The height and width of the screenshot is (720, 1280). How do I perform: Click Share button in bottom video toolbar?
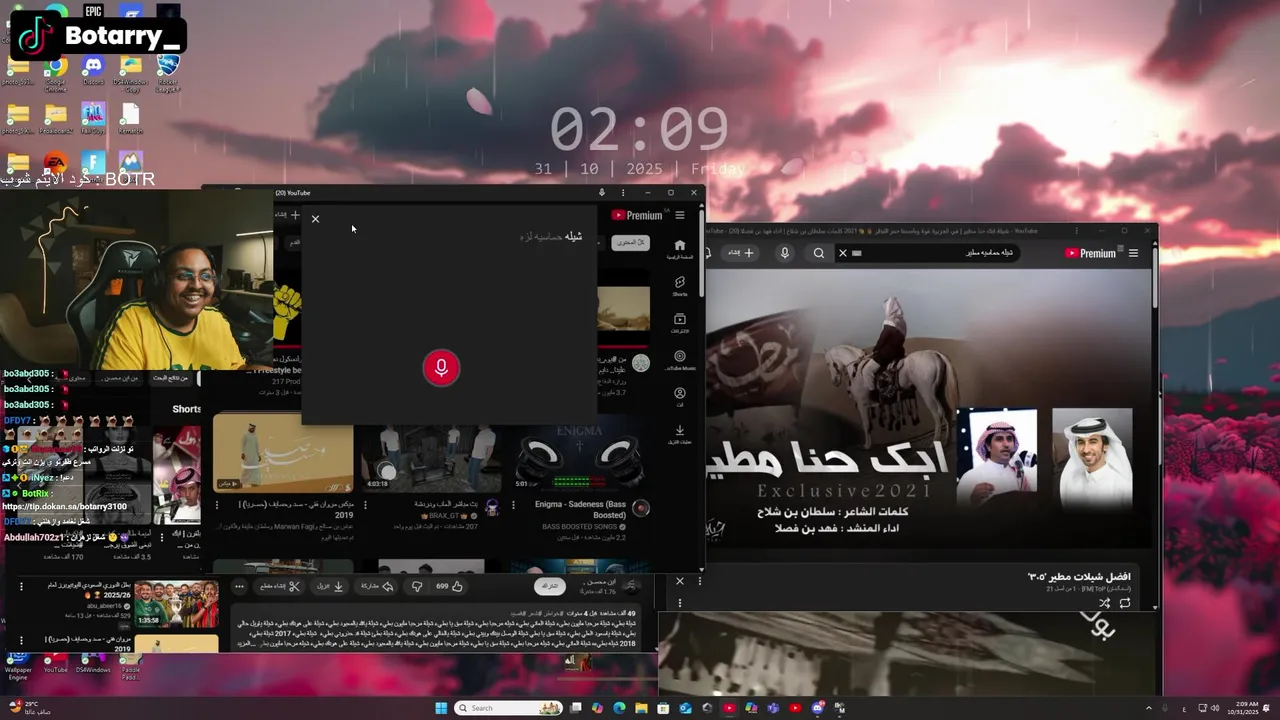[x=376, y=586]
